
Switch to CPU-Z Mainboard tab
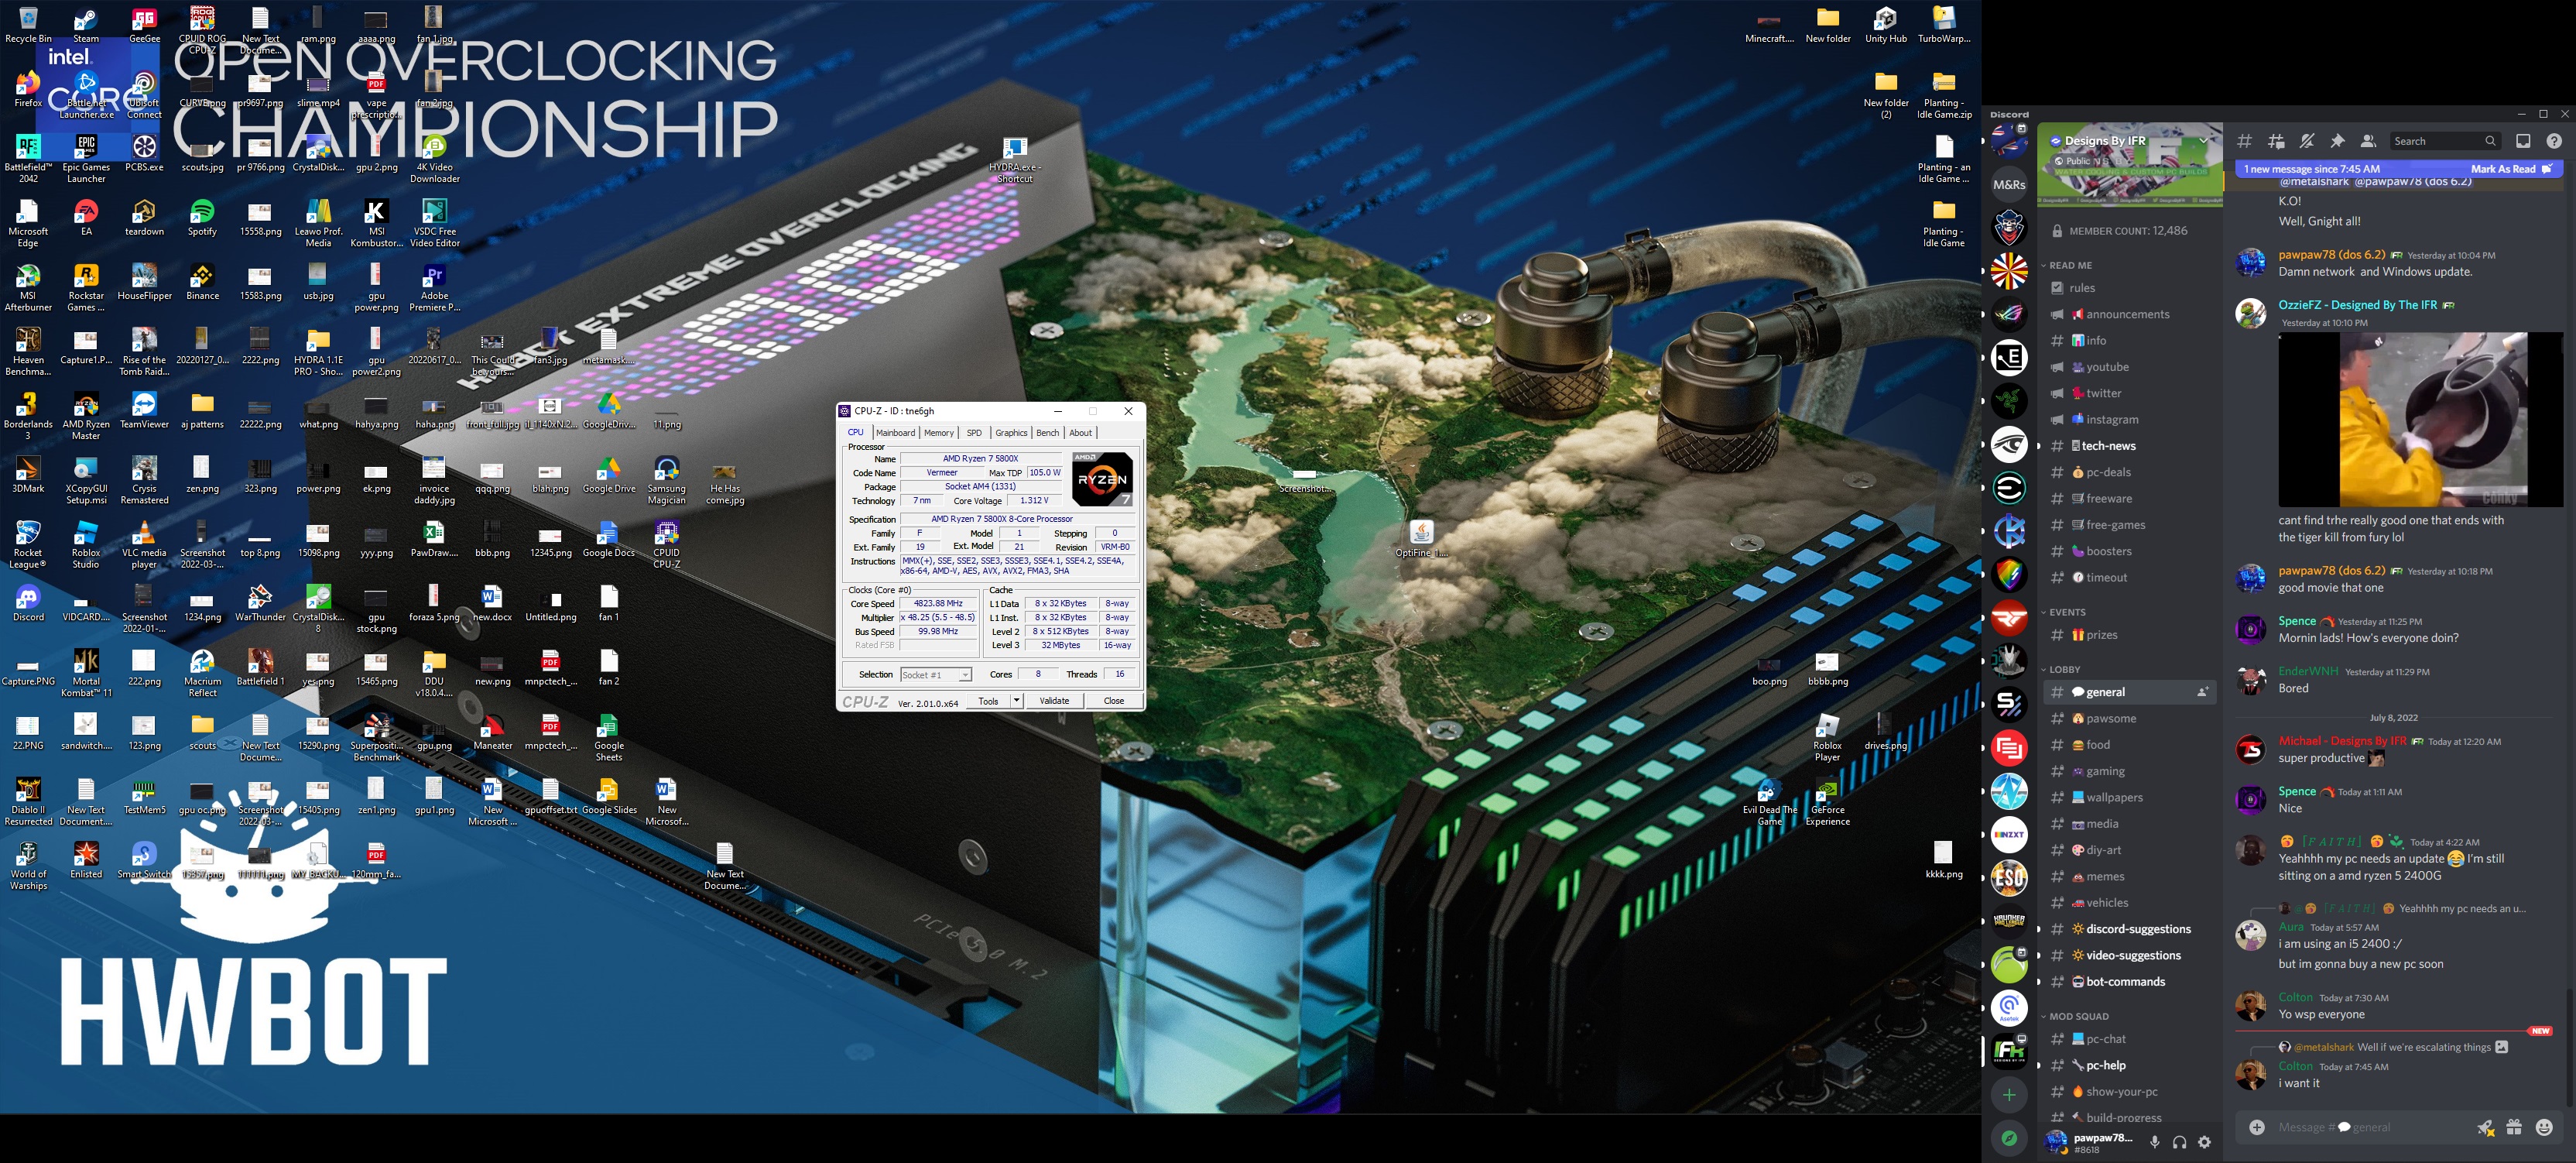click(x=895, y=433)
